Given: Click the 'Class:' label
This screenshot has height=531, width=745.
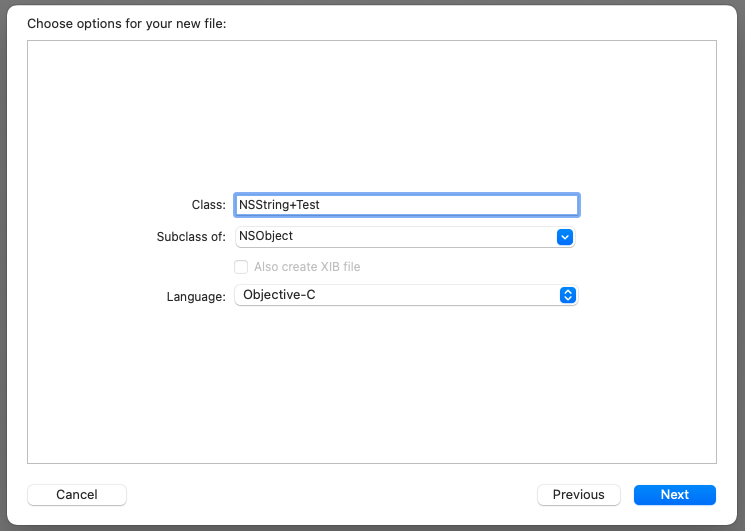Looking at the screenshot, I should (209, 205).
